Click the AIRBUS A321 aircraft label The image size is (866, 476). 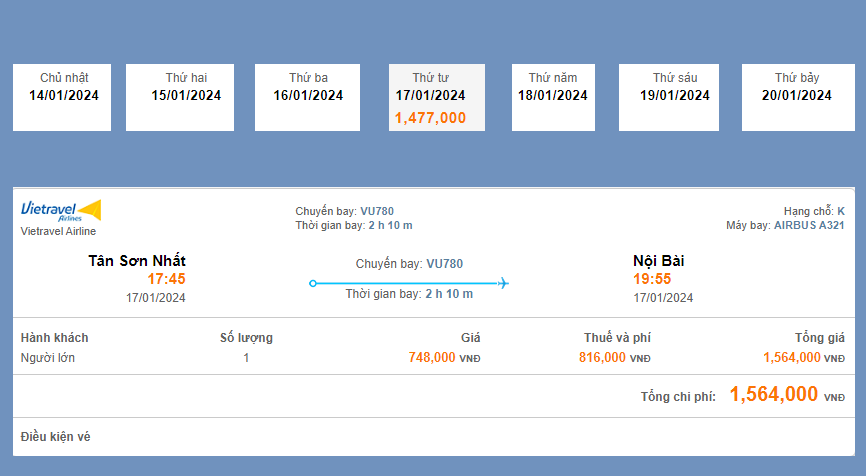point(809,225)
